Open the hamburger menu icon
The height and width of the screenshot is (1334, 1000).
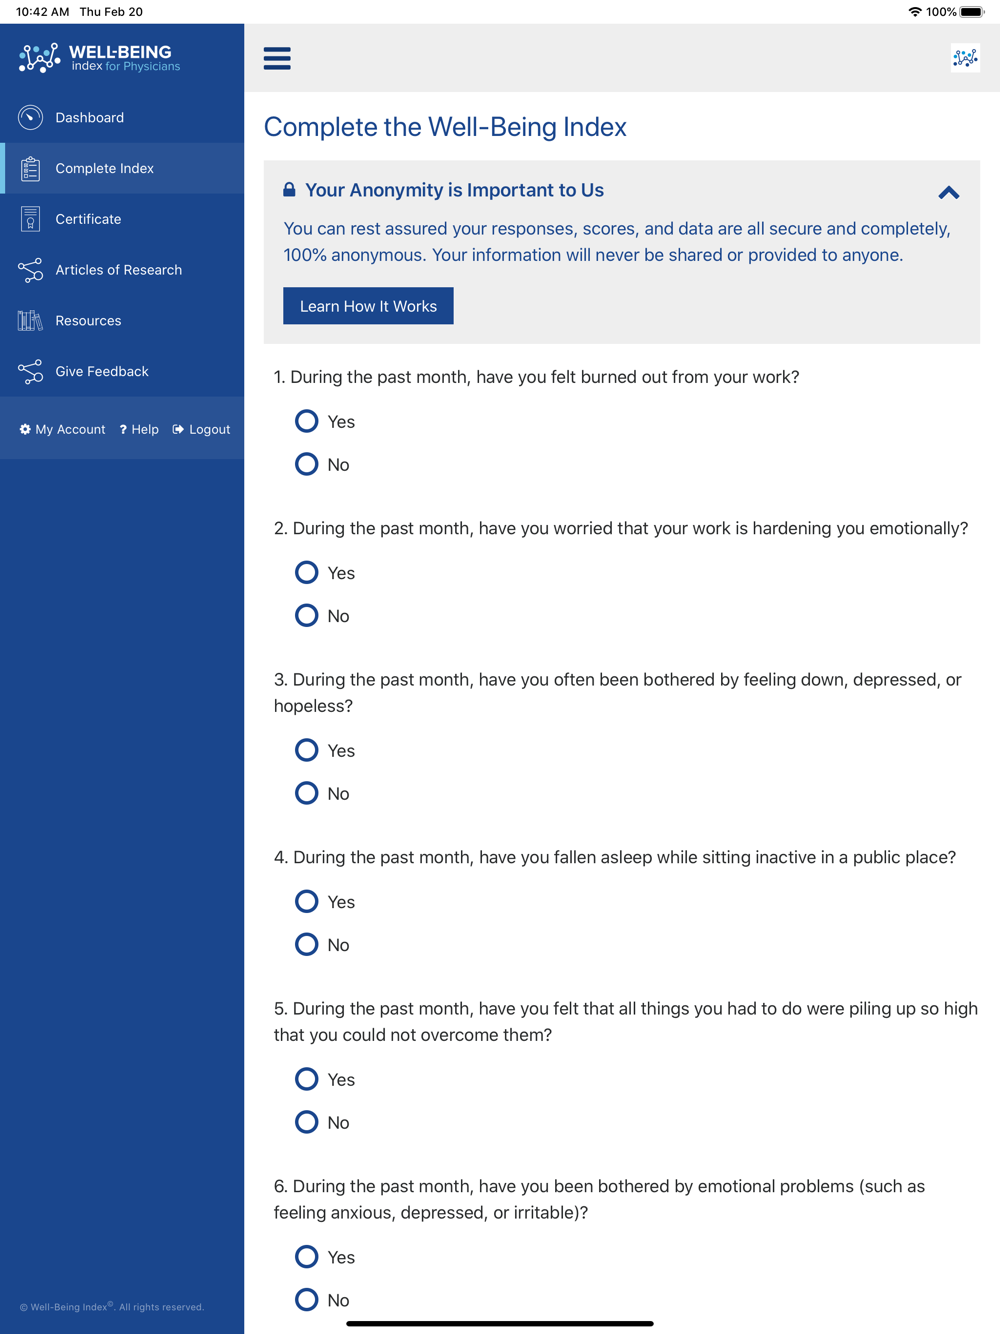coord(277,58)
